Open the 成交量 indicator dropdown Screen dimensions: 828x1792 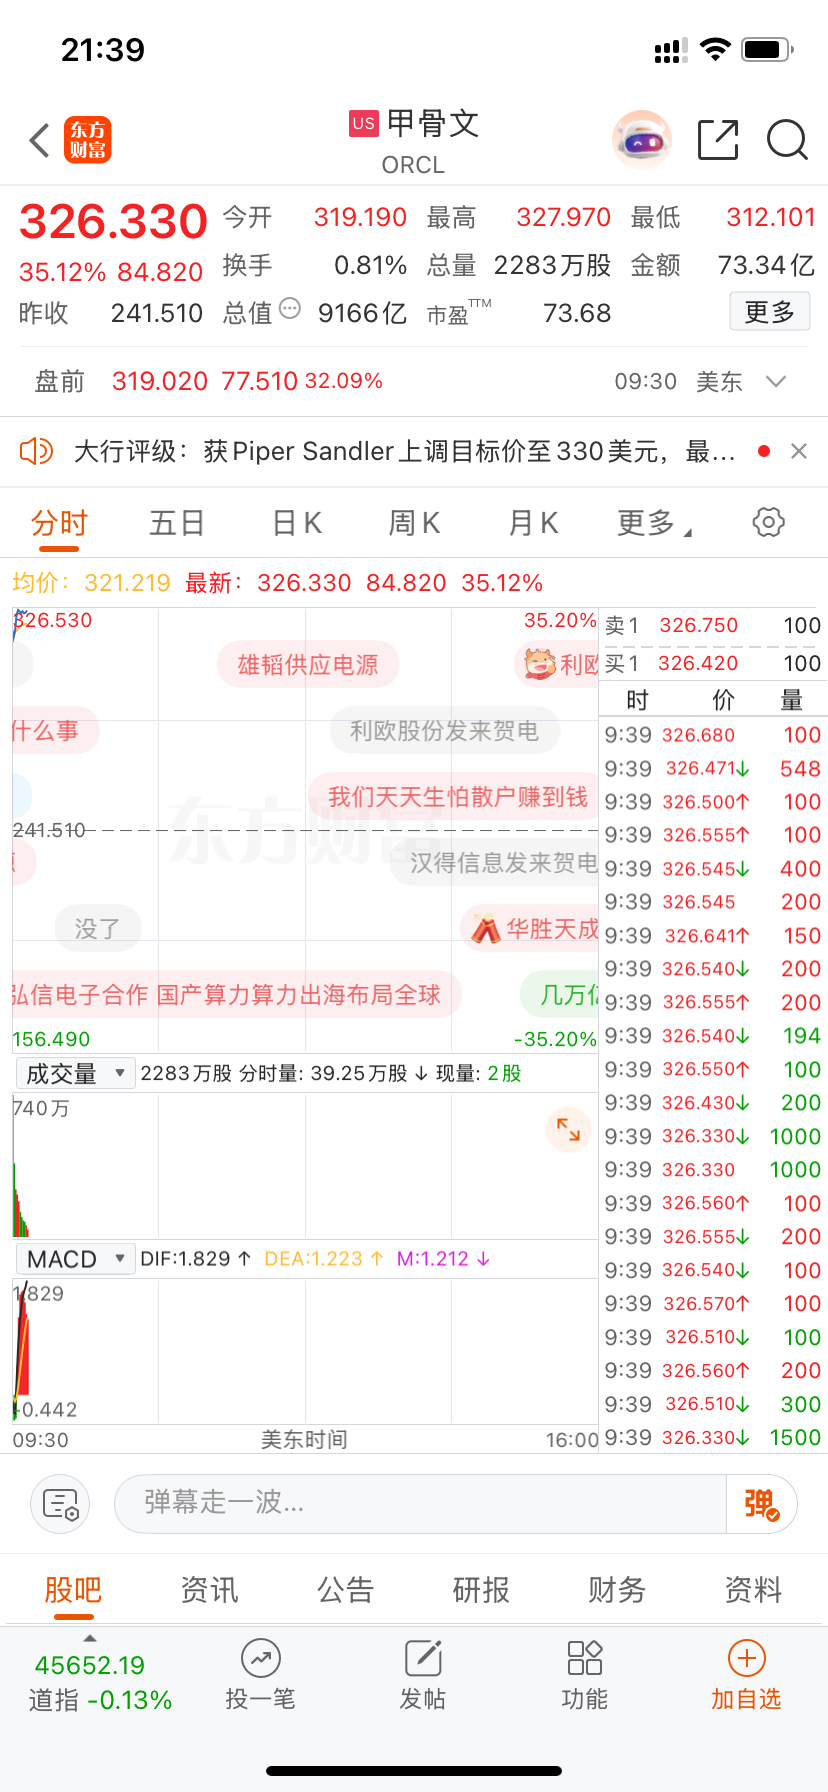coord(75,1073)
